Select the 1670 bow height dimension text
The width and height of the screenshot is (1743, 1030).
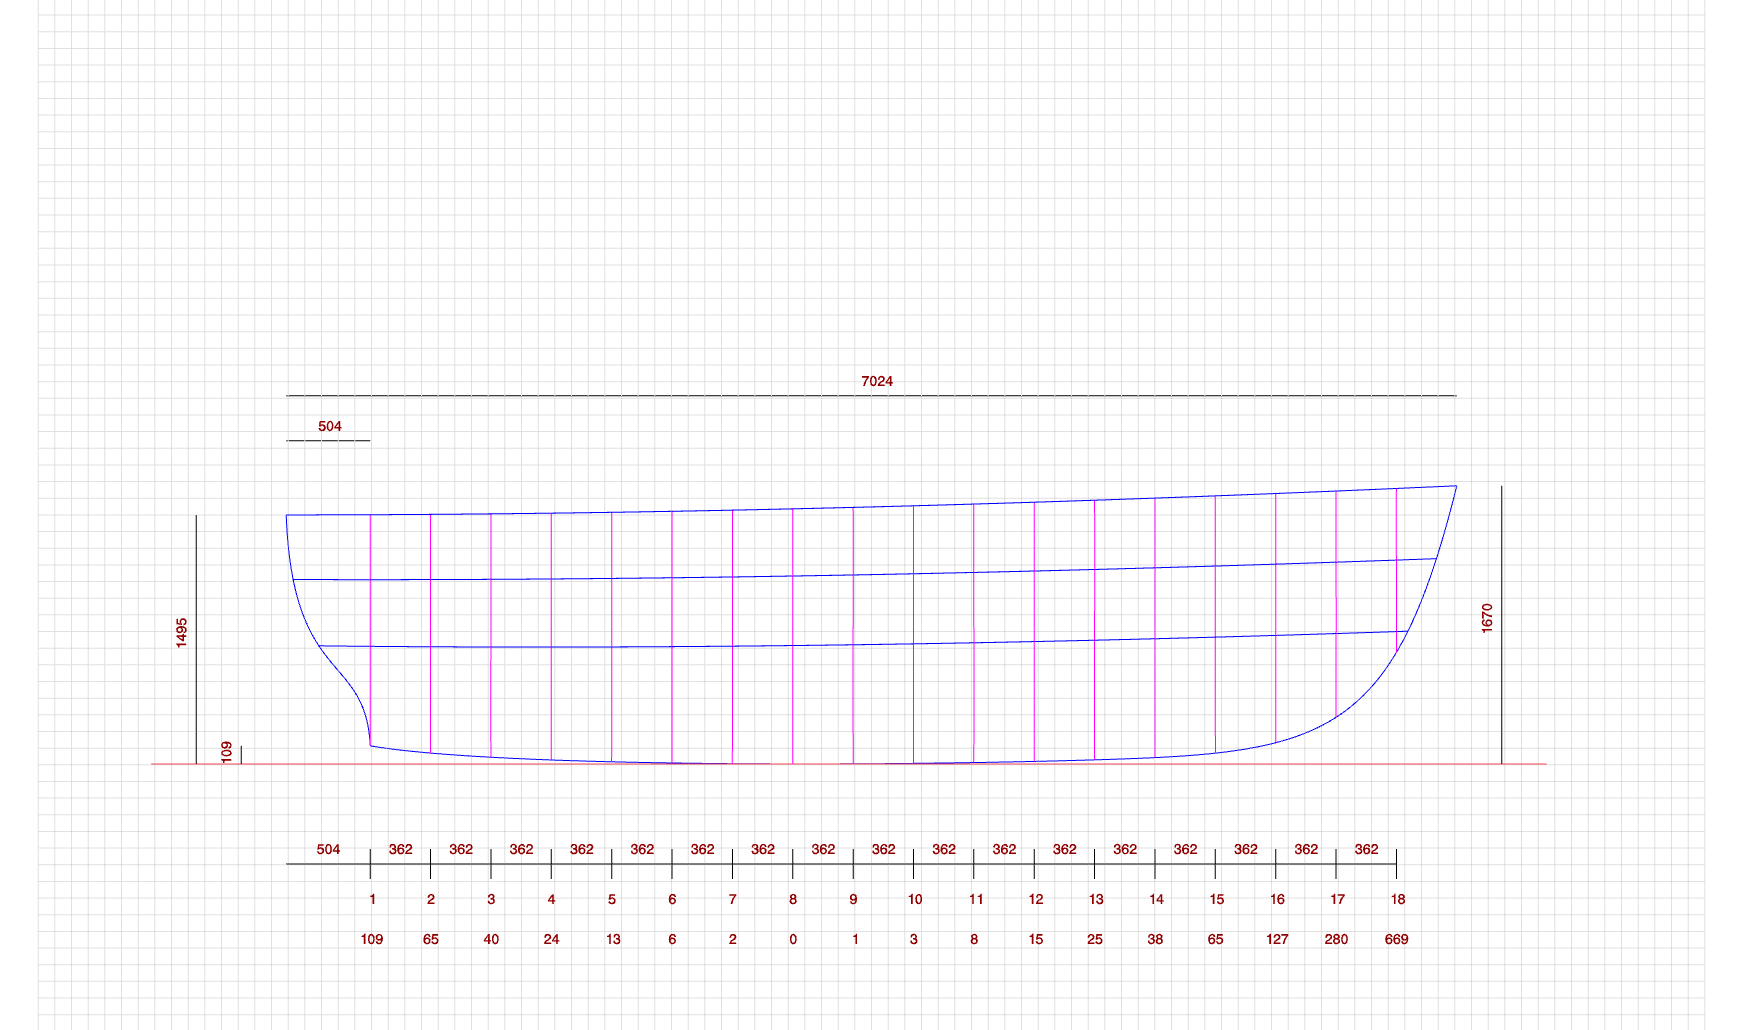pos(1487,618)
